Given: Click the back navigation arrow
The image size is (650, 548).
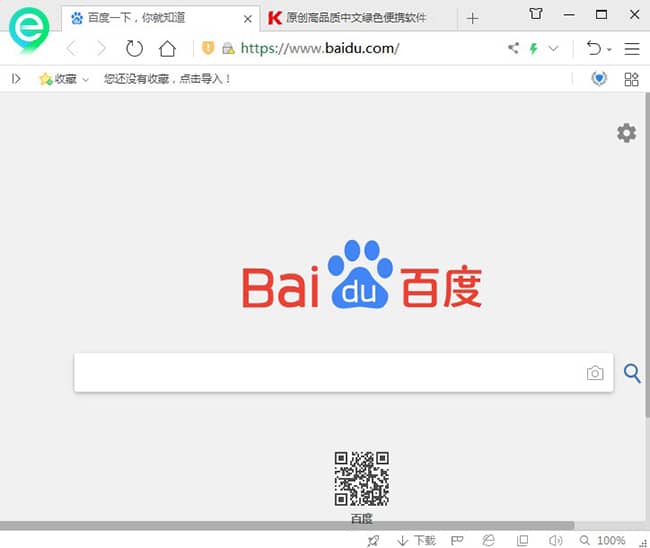Looking at the screenshot, I should 71,48.
